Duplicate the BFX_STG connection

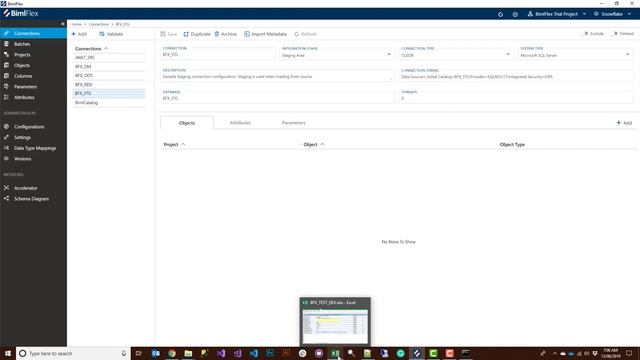[197, 34]
